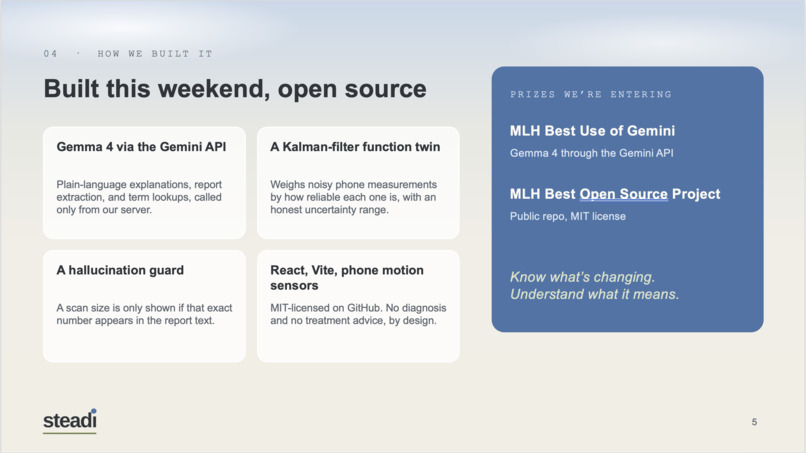Click the 'A scan size is only shown' text
The height and width of the screenshot is (453, 806).
click(144, 314)
